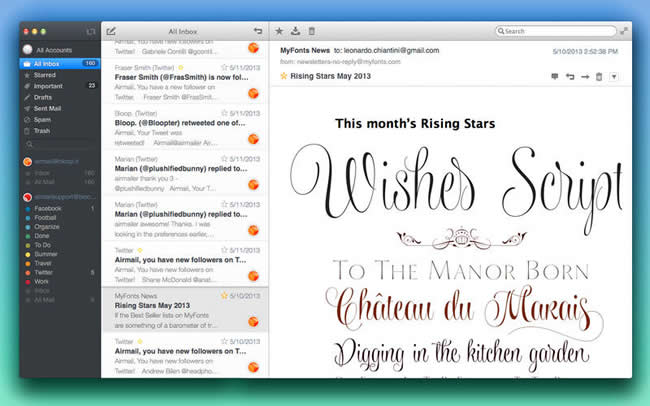Click the reply arrow in the All Inbox header
The image size is (650, 406).
(x=258, y=31)
